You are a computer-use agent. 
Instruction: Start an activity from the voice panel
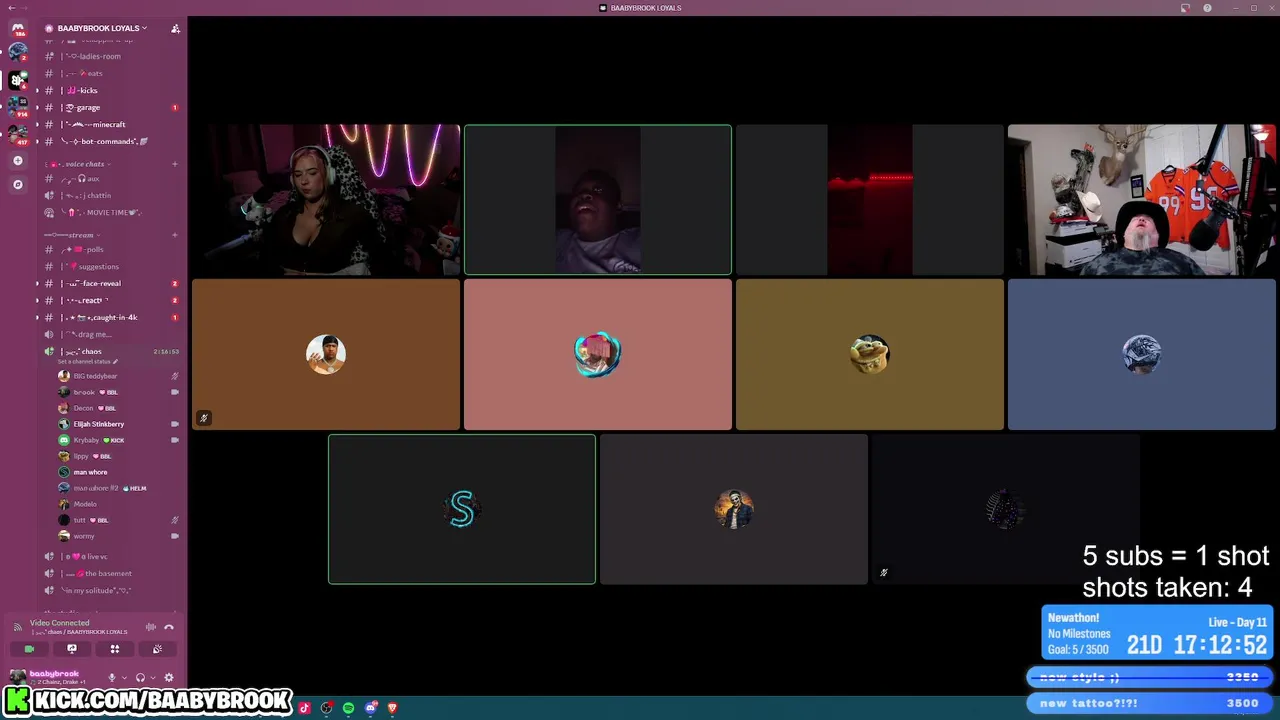coord(115,649)
